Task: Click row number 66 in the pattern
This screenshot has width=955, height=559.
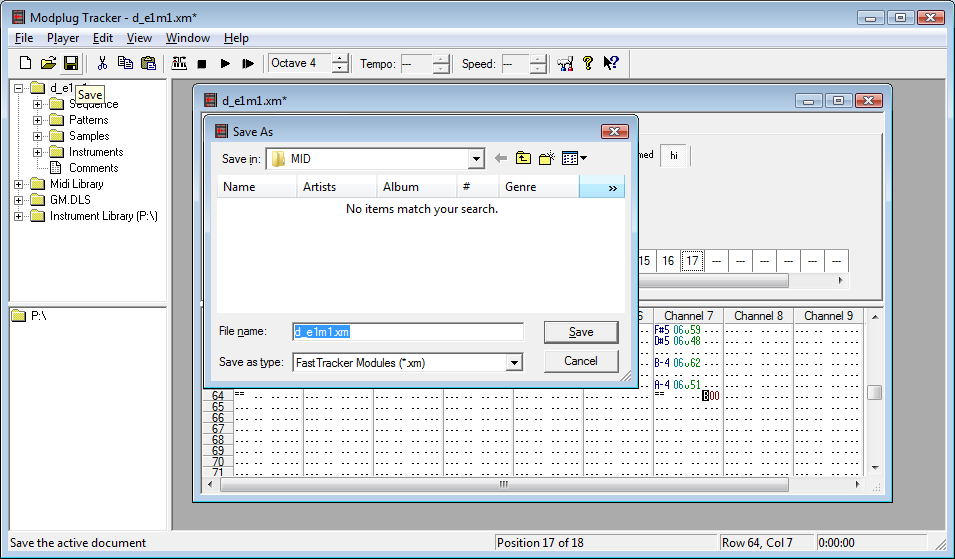Action: coord(218,418)
